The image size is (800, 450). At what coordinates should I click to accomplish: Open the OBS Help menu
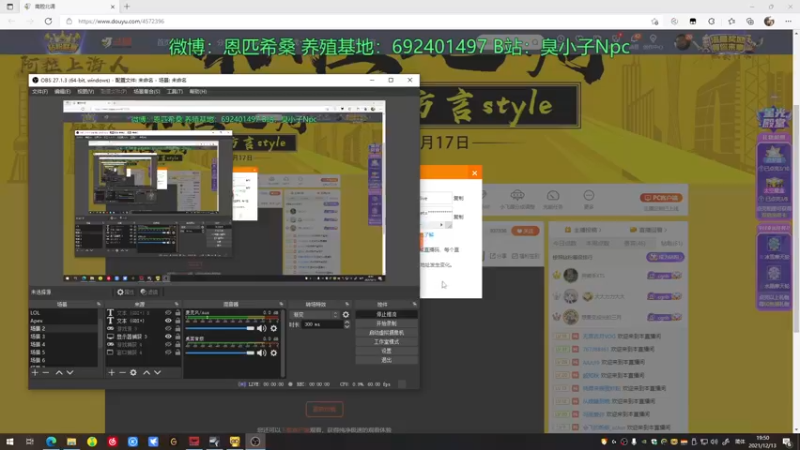(198, 91)
